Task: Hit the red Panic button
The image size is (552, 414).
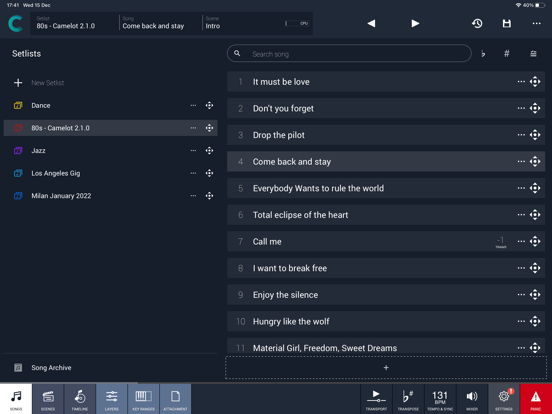Action: [536, 399]
